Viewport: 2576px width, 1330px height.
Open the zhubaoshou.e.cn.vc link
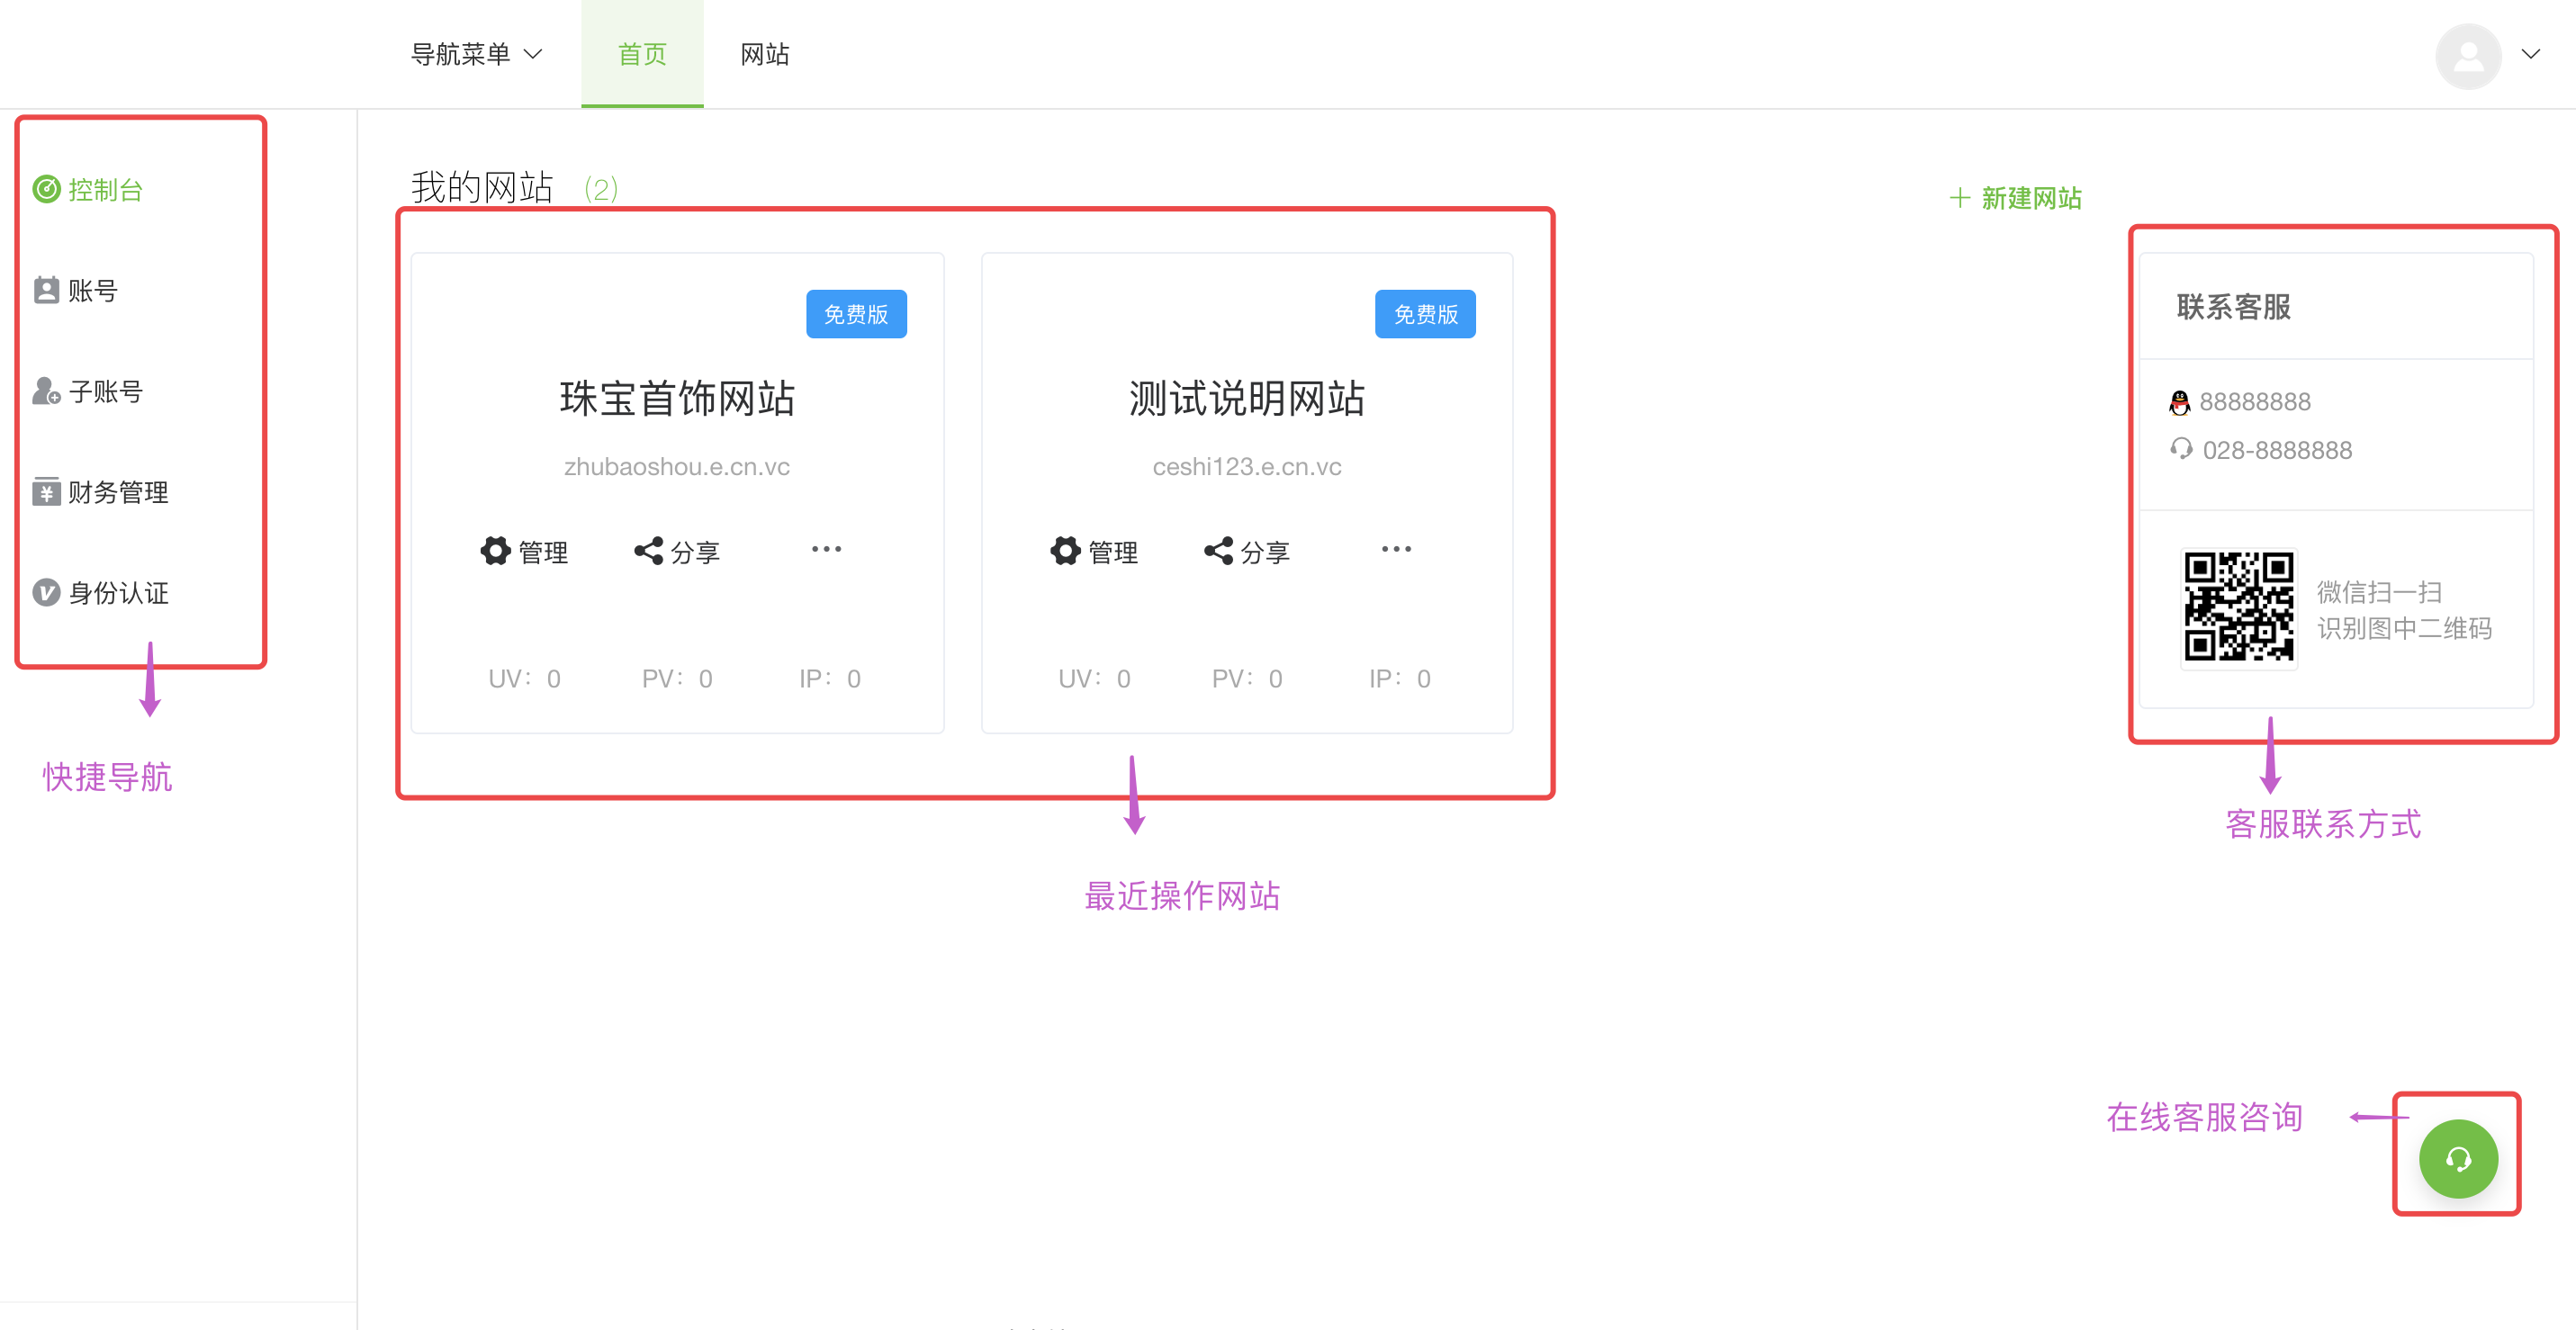point(677,467)
